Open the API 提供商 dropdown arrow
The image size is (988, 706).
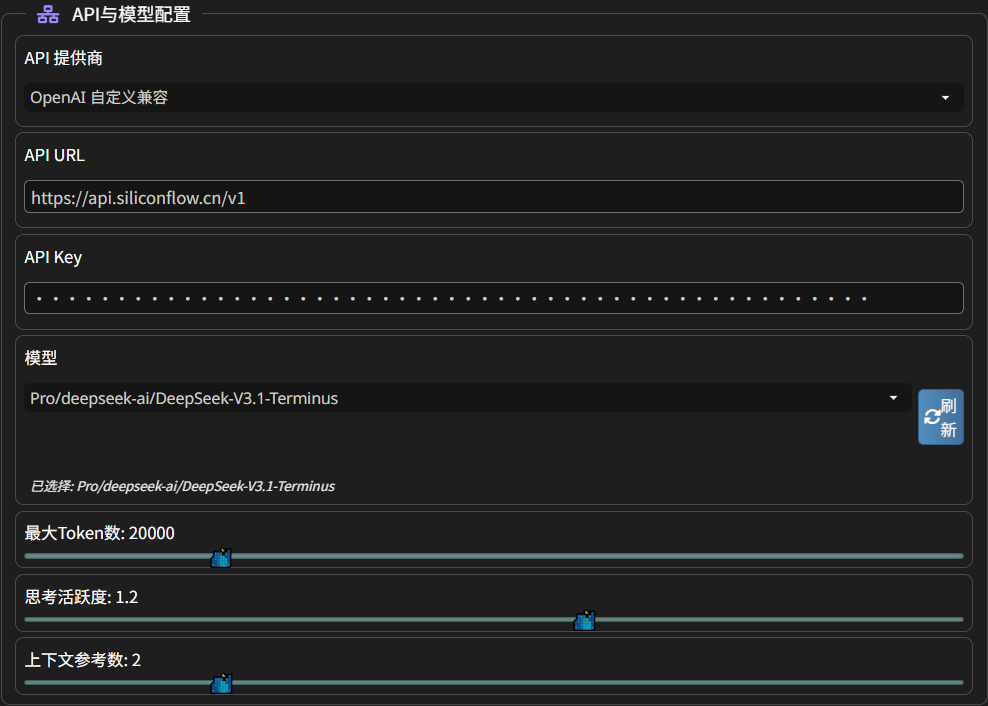click(x=945, y=98)
